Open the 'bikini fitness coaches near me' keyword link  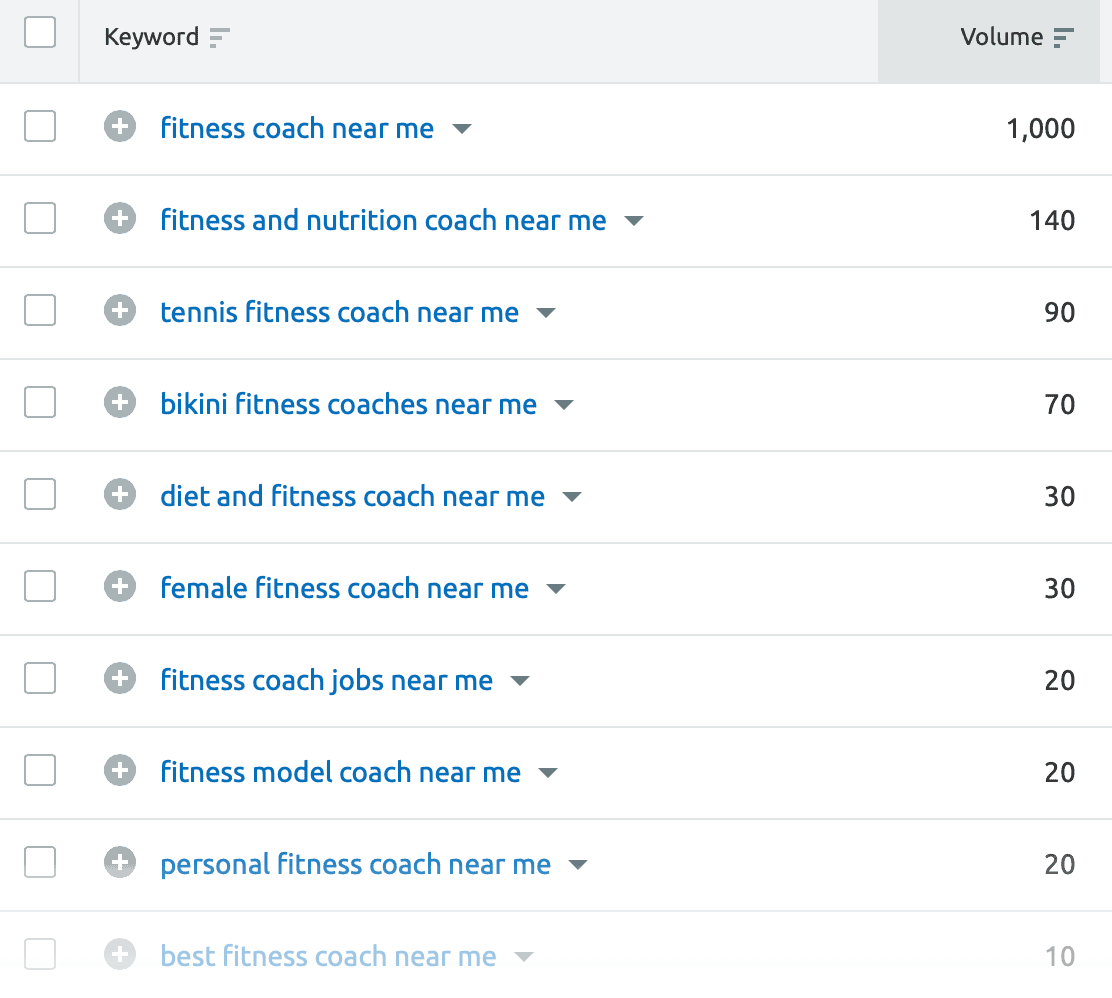click(347, 404)
